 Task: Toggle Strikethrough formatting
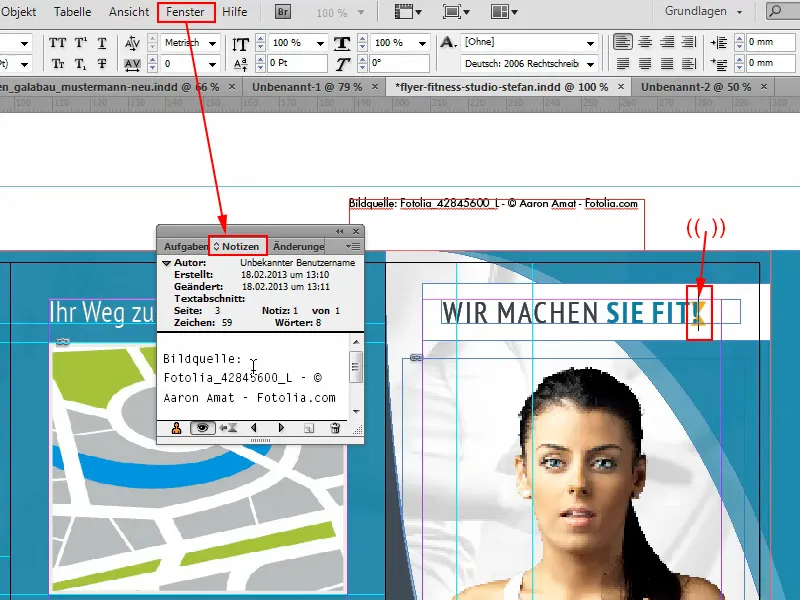pyautogui.click(x=102, y=64)
